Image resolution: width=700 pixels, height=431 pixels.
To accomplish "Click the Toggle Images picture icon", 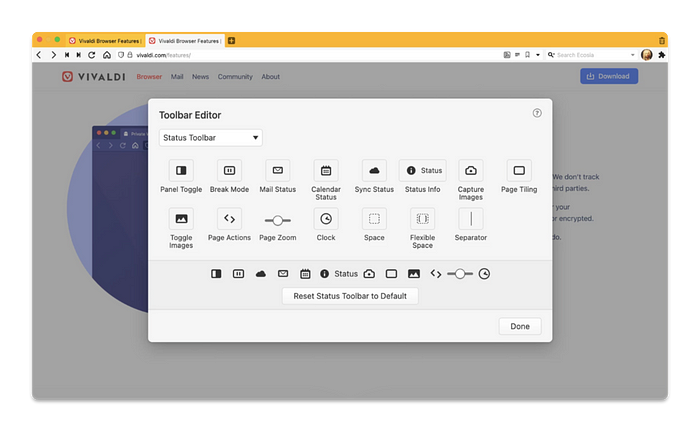I will 181,219.
